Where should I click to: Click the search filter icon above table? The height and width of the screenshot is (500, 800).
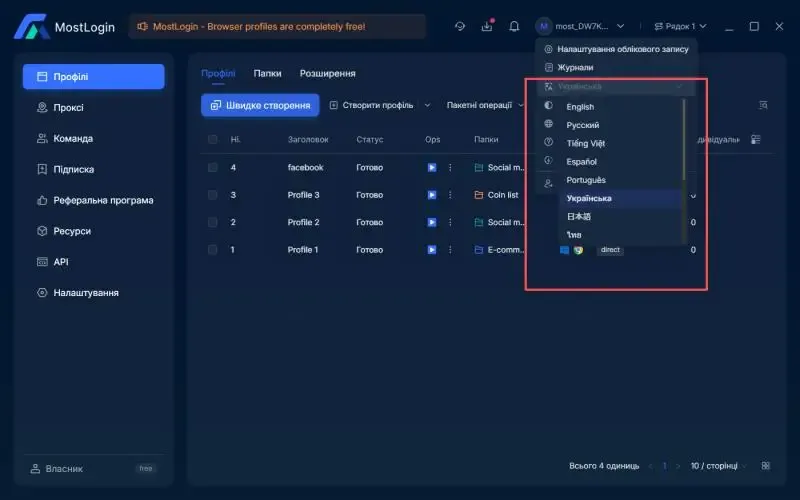tap(763, 105)
